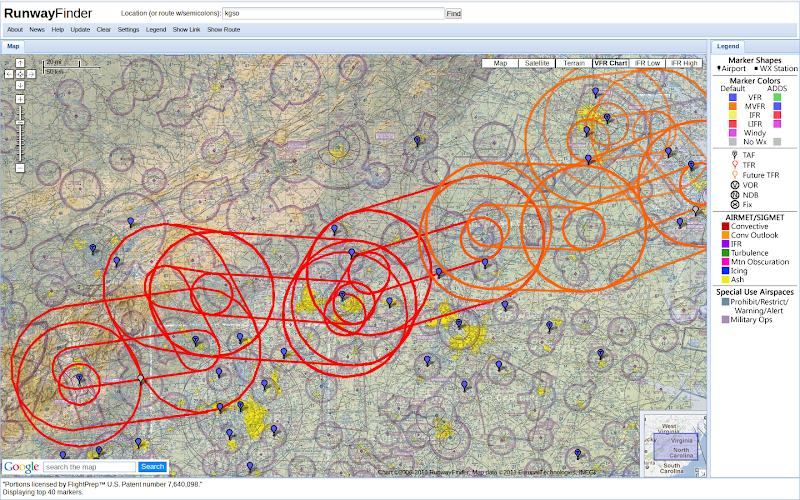
Task: Click the yellow Ash swatch
Action: pyautogui.click(x=726, y=280)
